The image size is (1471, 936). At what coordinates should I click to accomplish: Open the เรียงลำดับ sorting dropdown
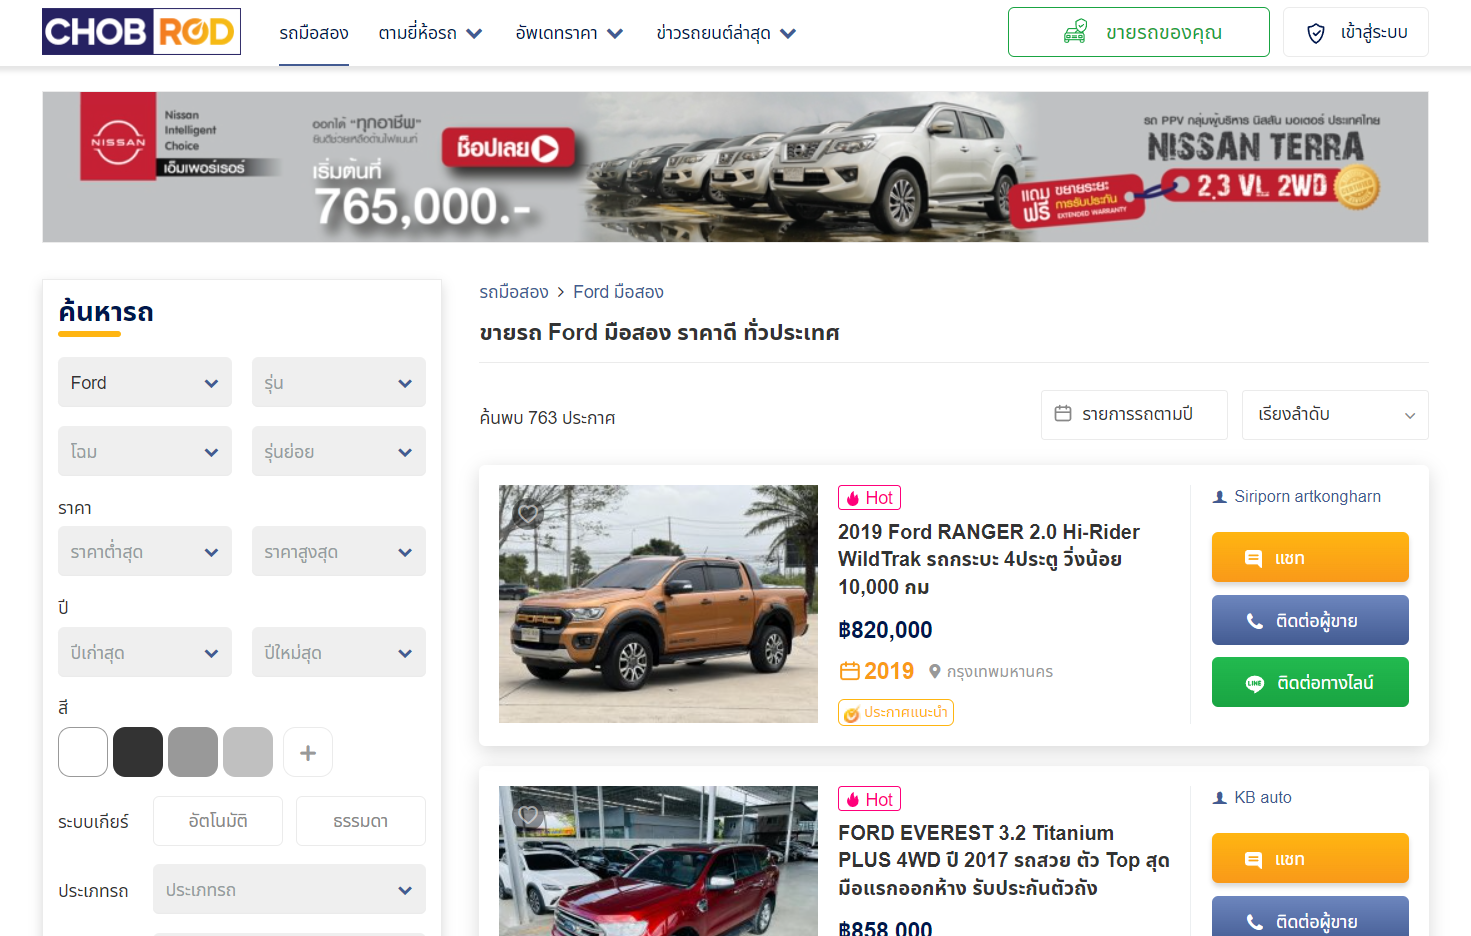tap(1334, 414)
